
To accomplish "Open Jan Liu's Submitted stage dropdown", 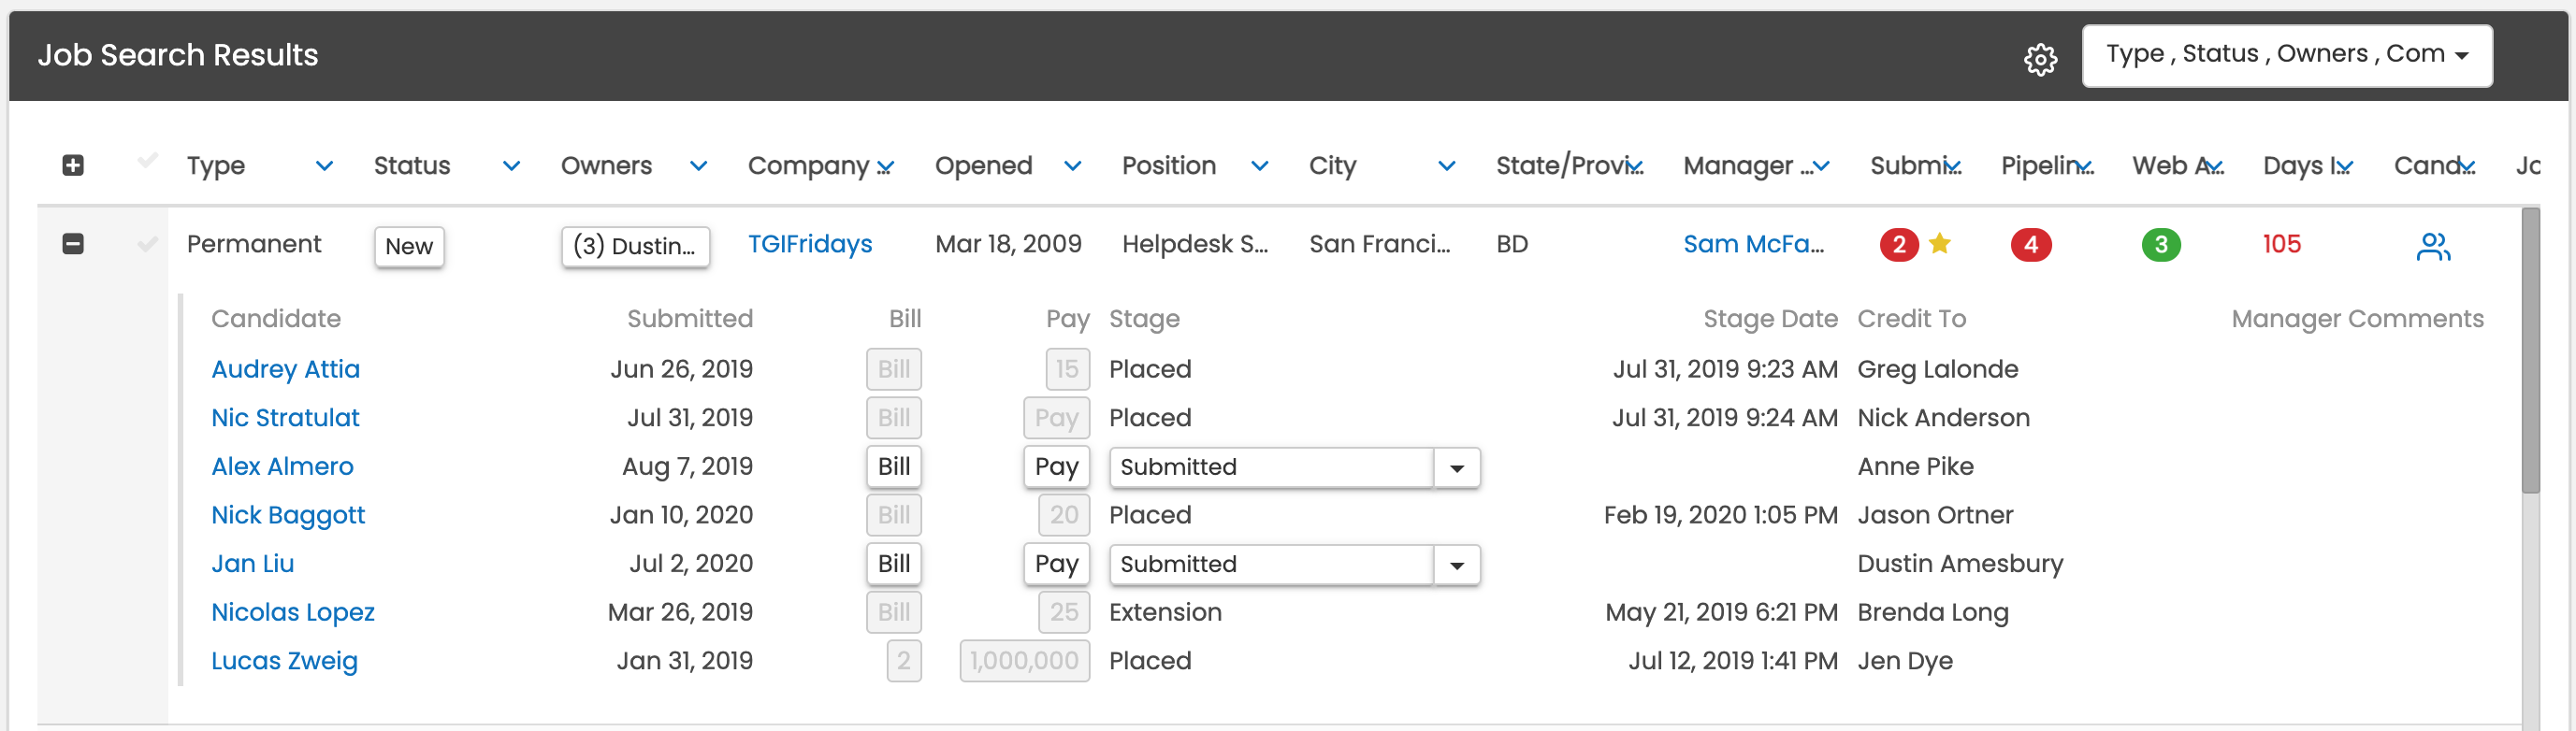I will pyautogui.click(x=1456, y=565).
